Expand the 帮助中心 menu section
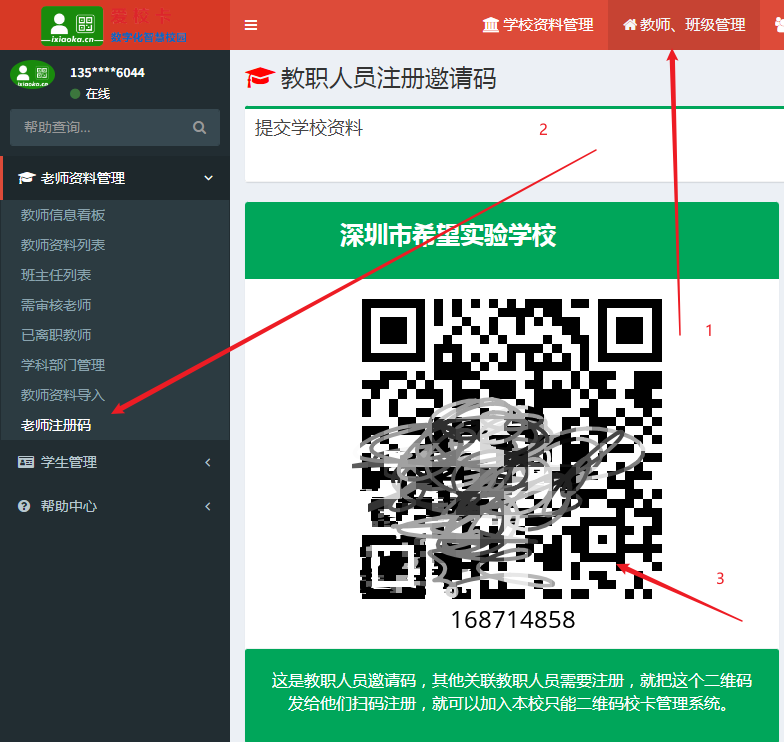784x742 pixels. pos(115,506)
